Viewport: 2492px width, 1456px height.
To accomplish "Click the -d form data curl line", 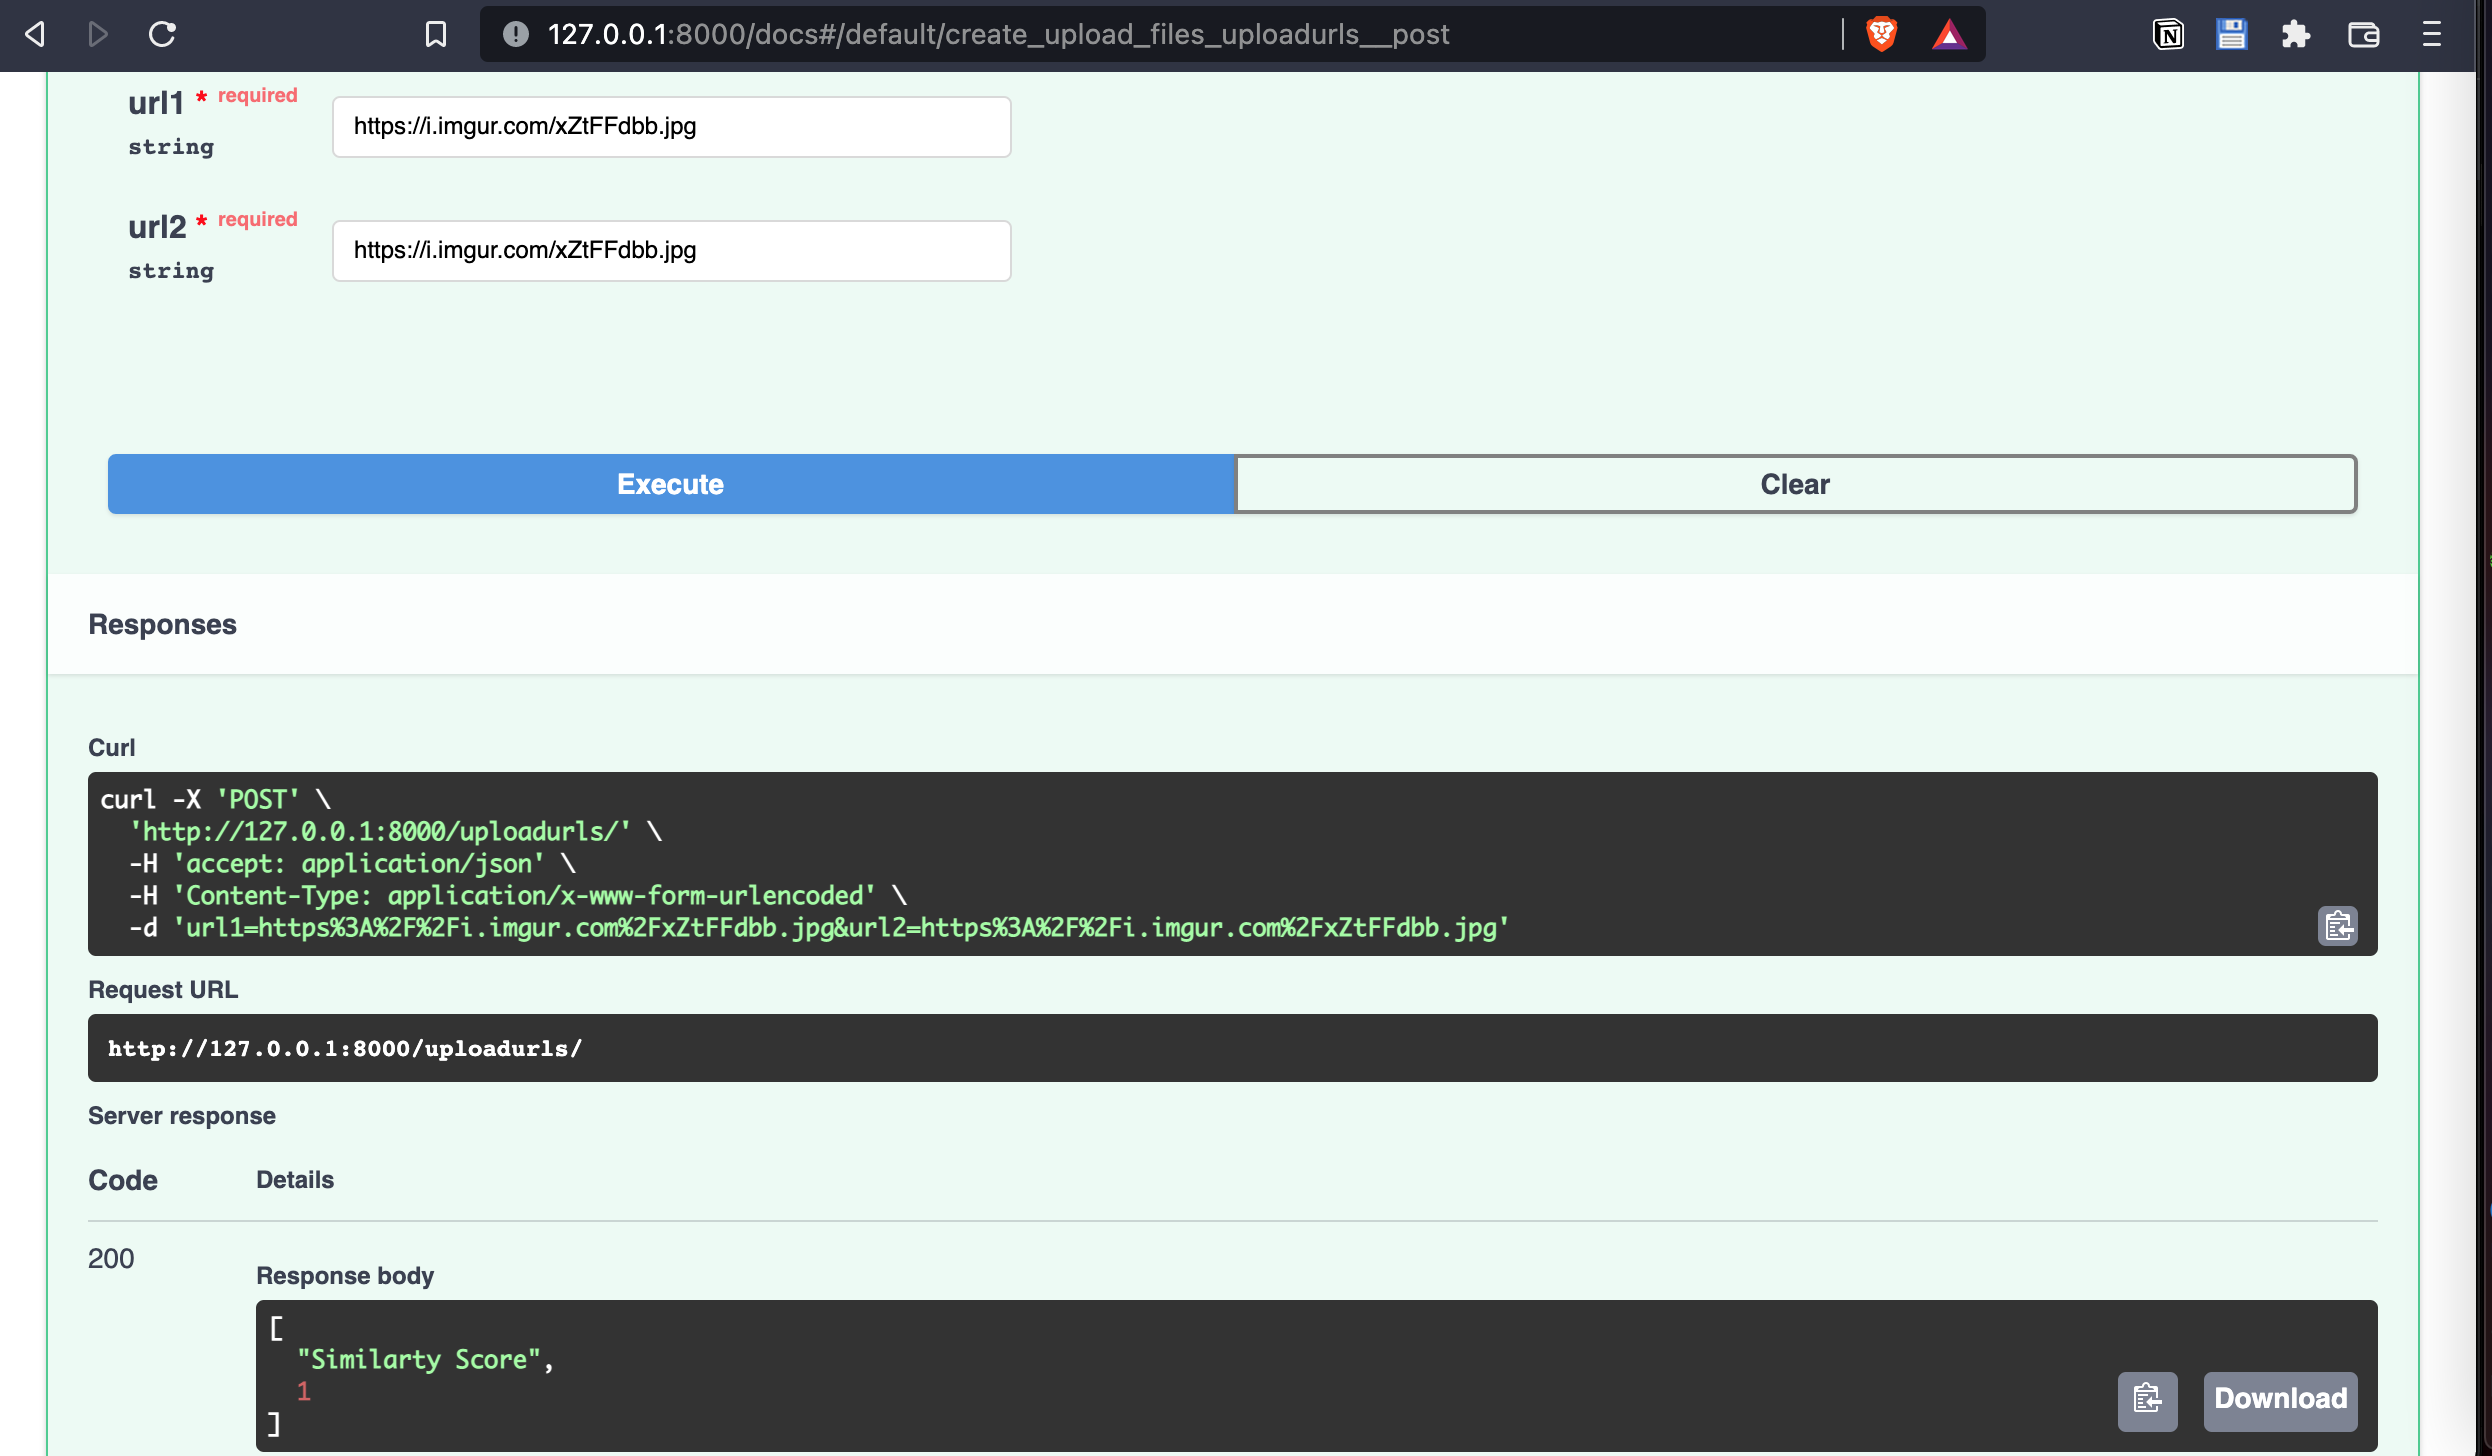I will [x=819, y=928].
